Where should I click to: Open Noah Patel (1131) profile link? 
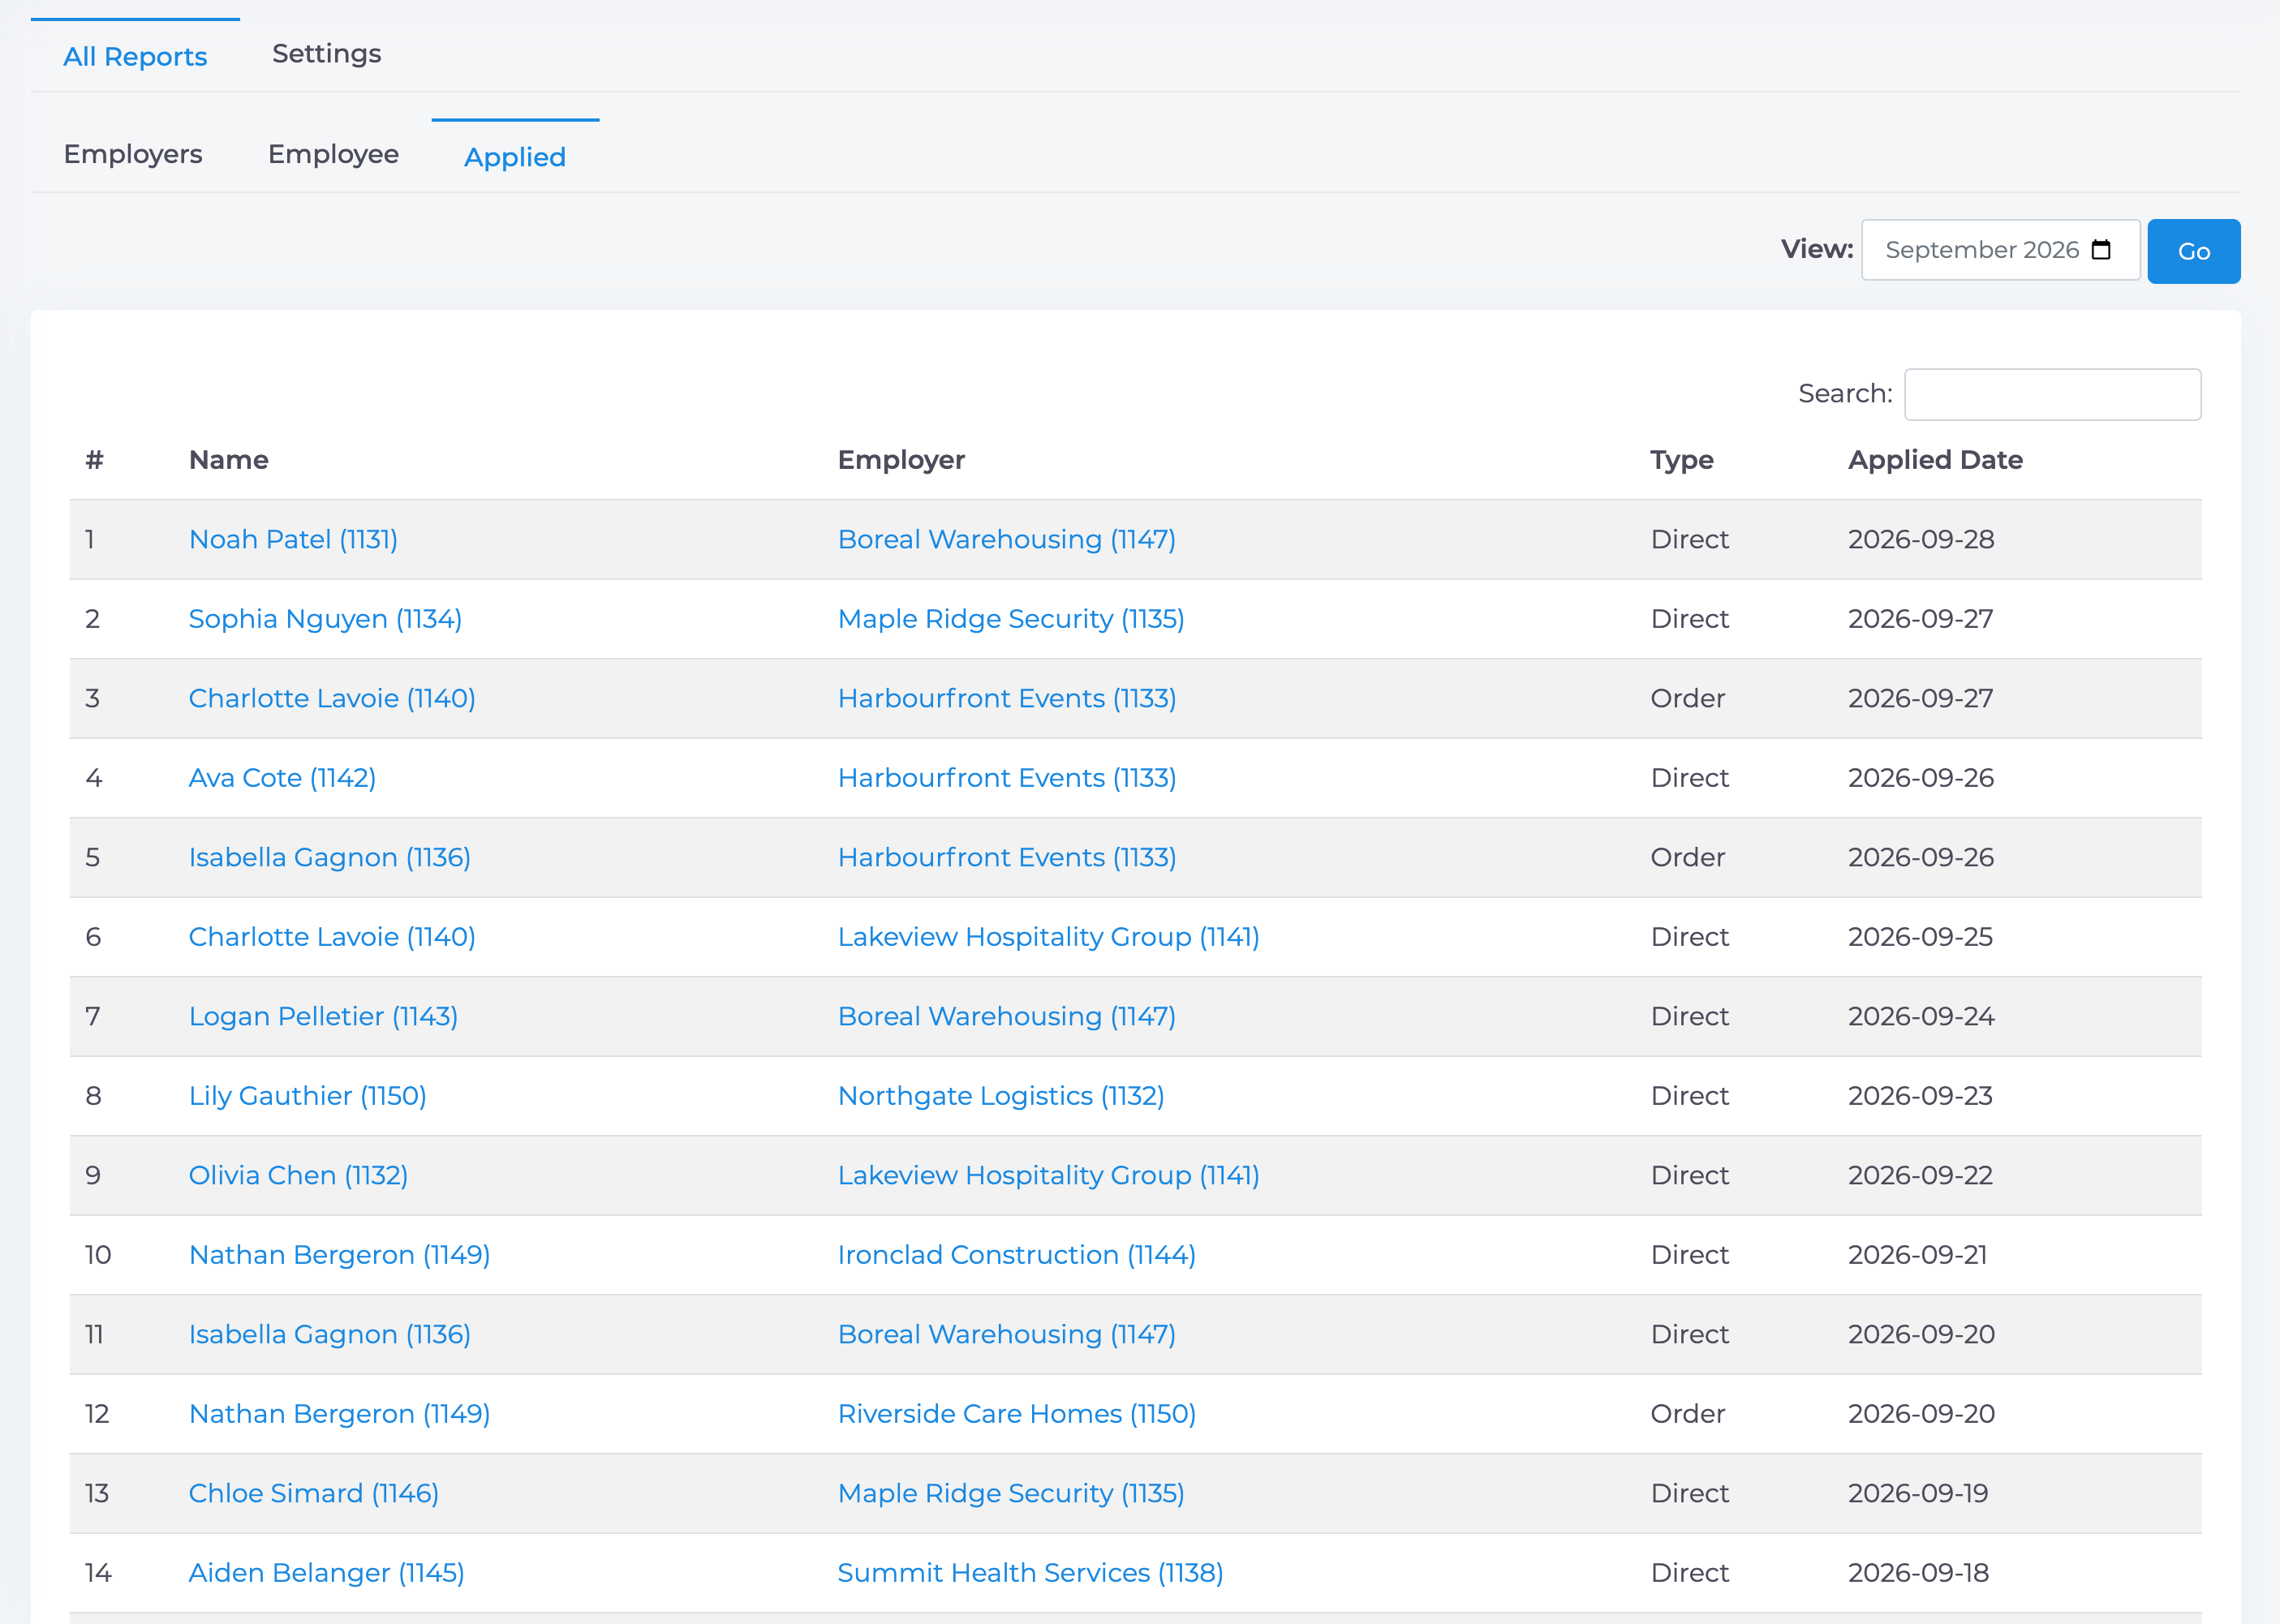293,539
